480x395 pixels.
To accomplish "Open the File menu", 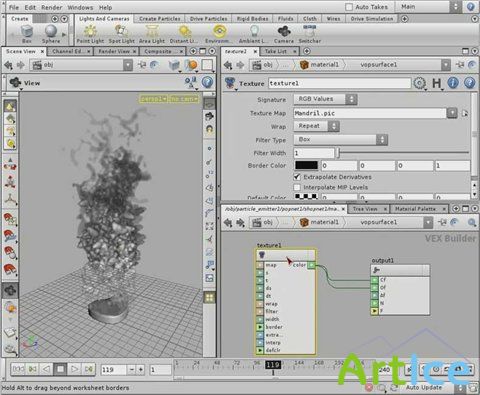I will pos(14,7).
